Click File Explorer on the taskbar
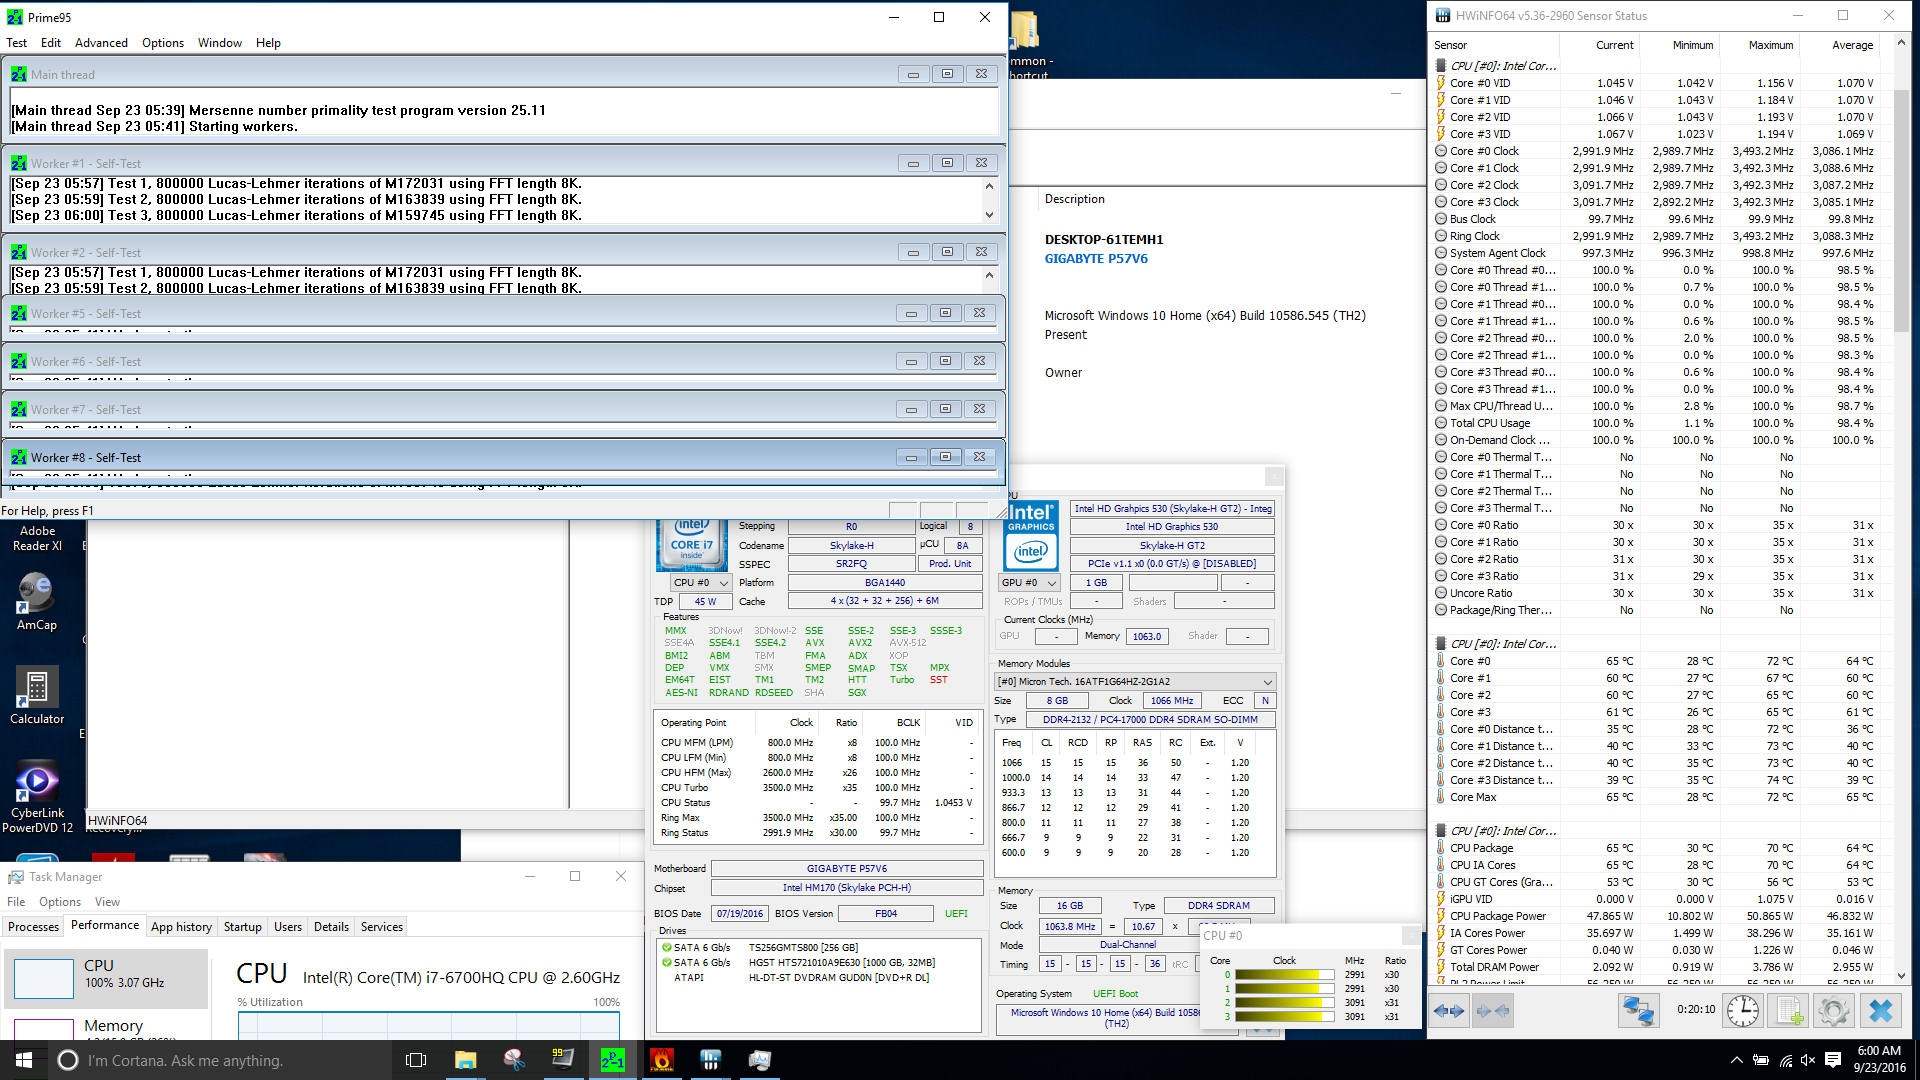Screen dimensions: 1920x1080 pyautogui.click(x=465, y=1060)
